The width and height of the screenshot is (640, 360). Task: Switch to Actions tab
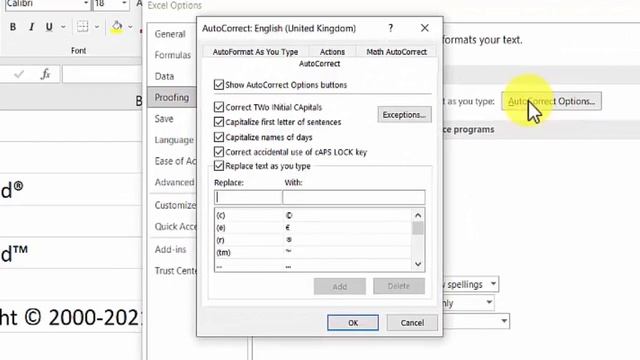coord(332,52)
